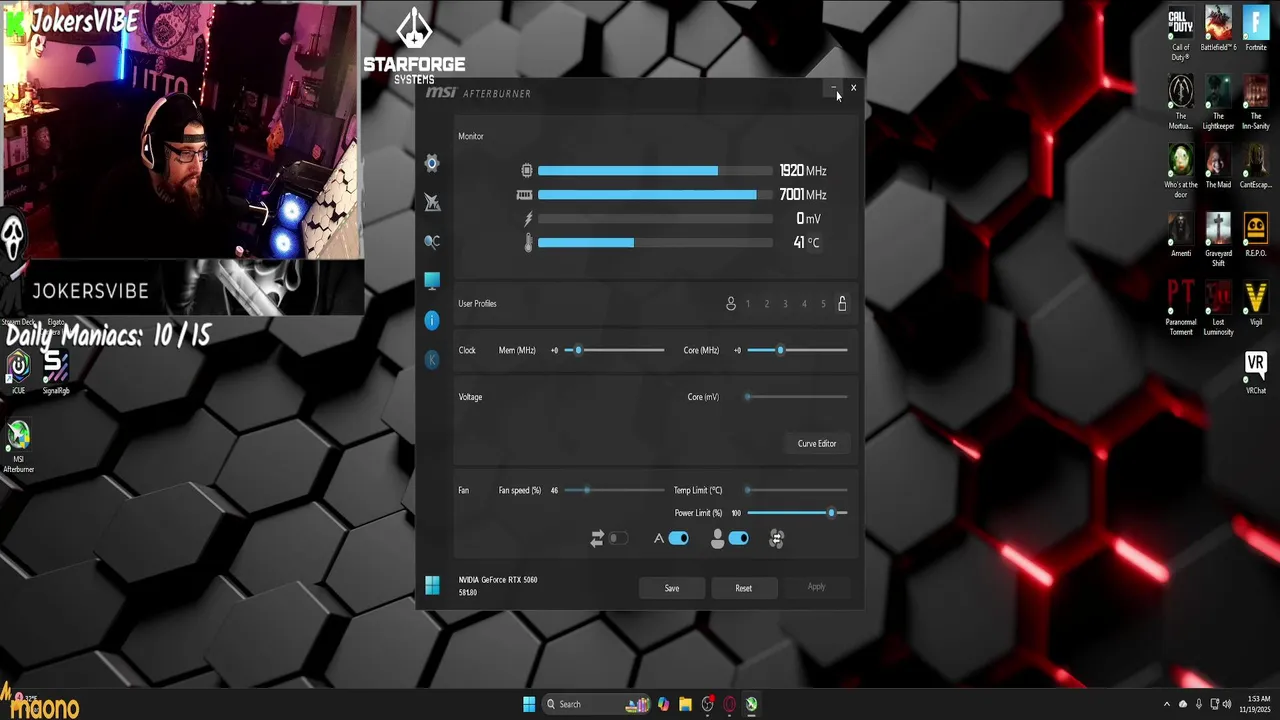Toggle the auto fan 'A' switch
The height and width of the screenshot is (720, 1280).
click(x=679, y=539)
